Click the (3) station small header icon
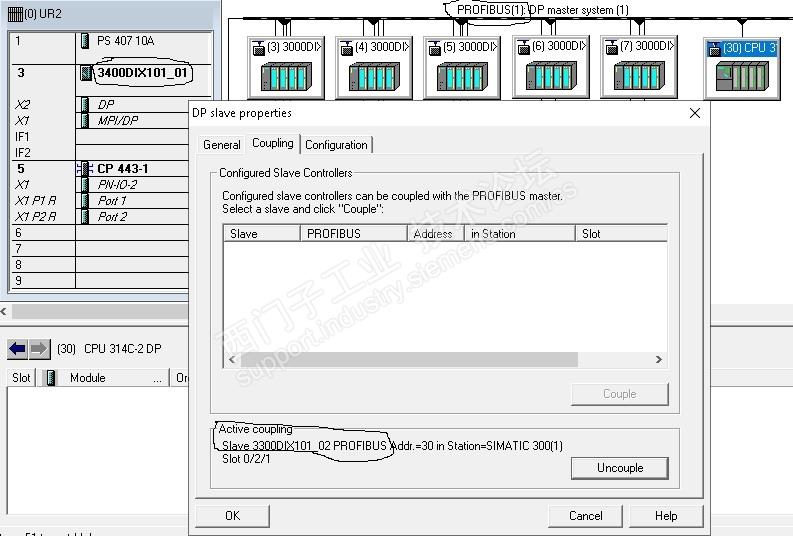Image resolution: width=793 pixels, height=536 pixels. [258, 48]
